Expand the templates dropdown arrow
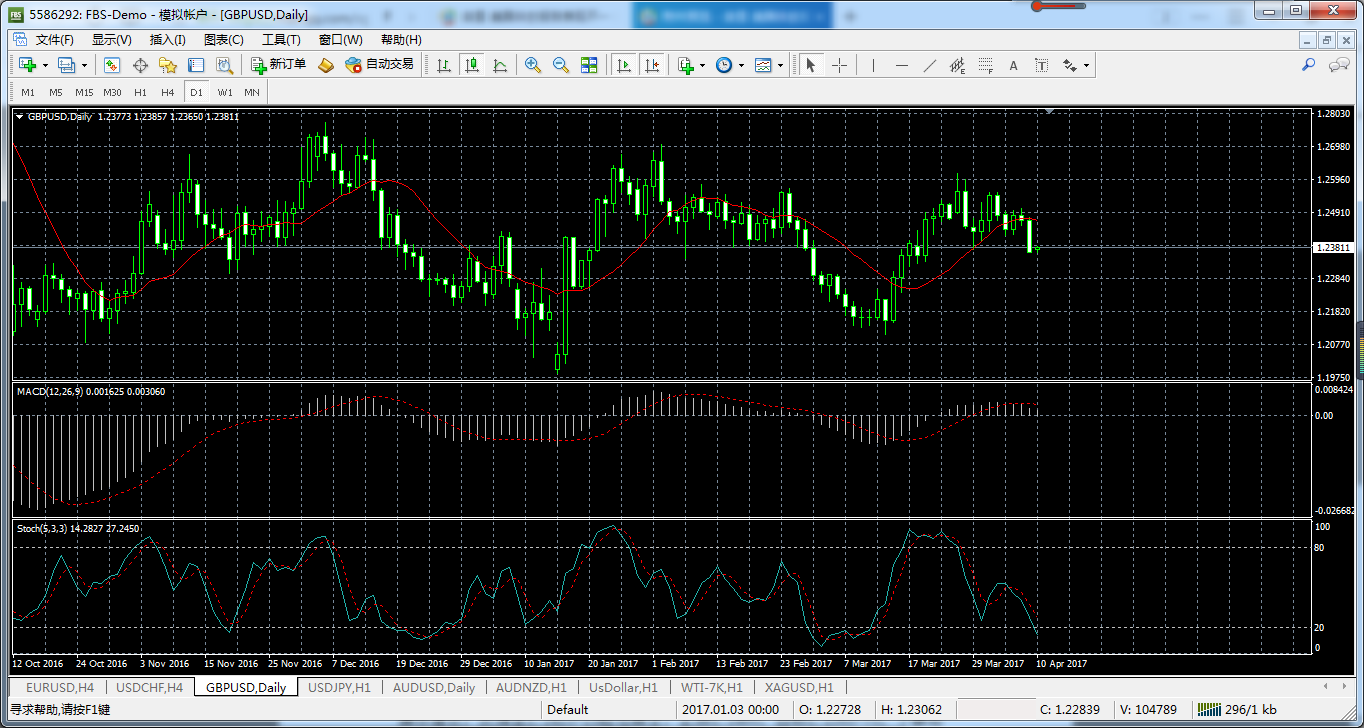Viewport: 1364px width, 728px height. coord(780,65)
